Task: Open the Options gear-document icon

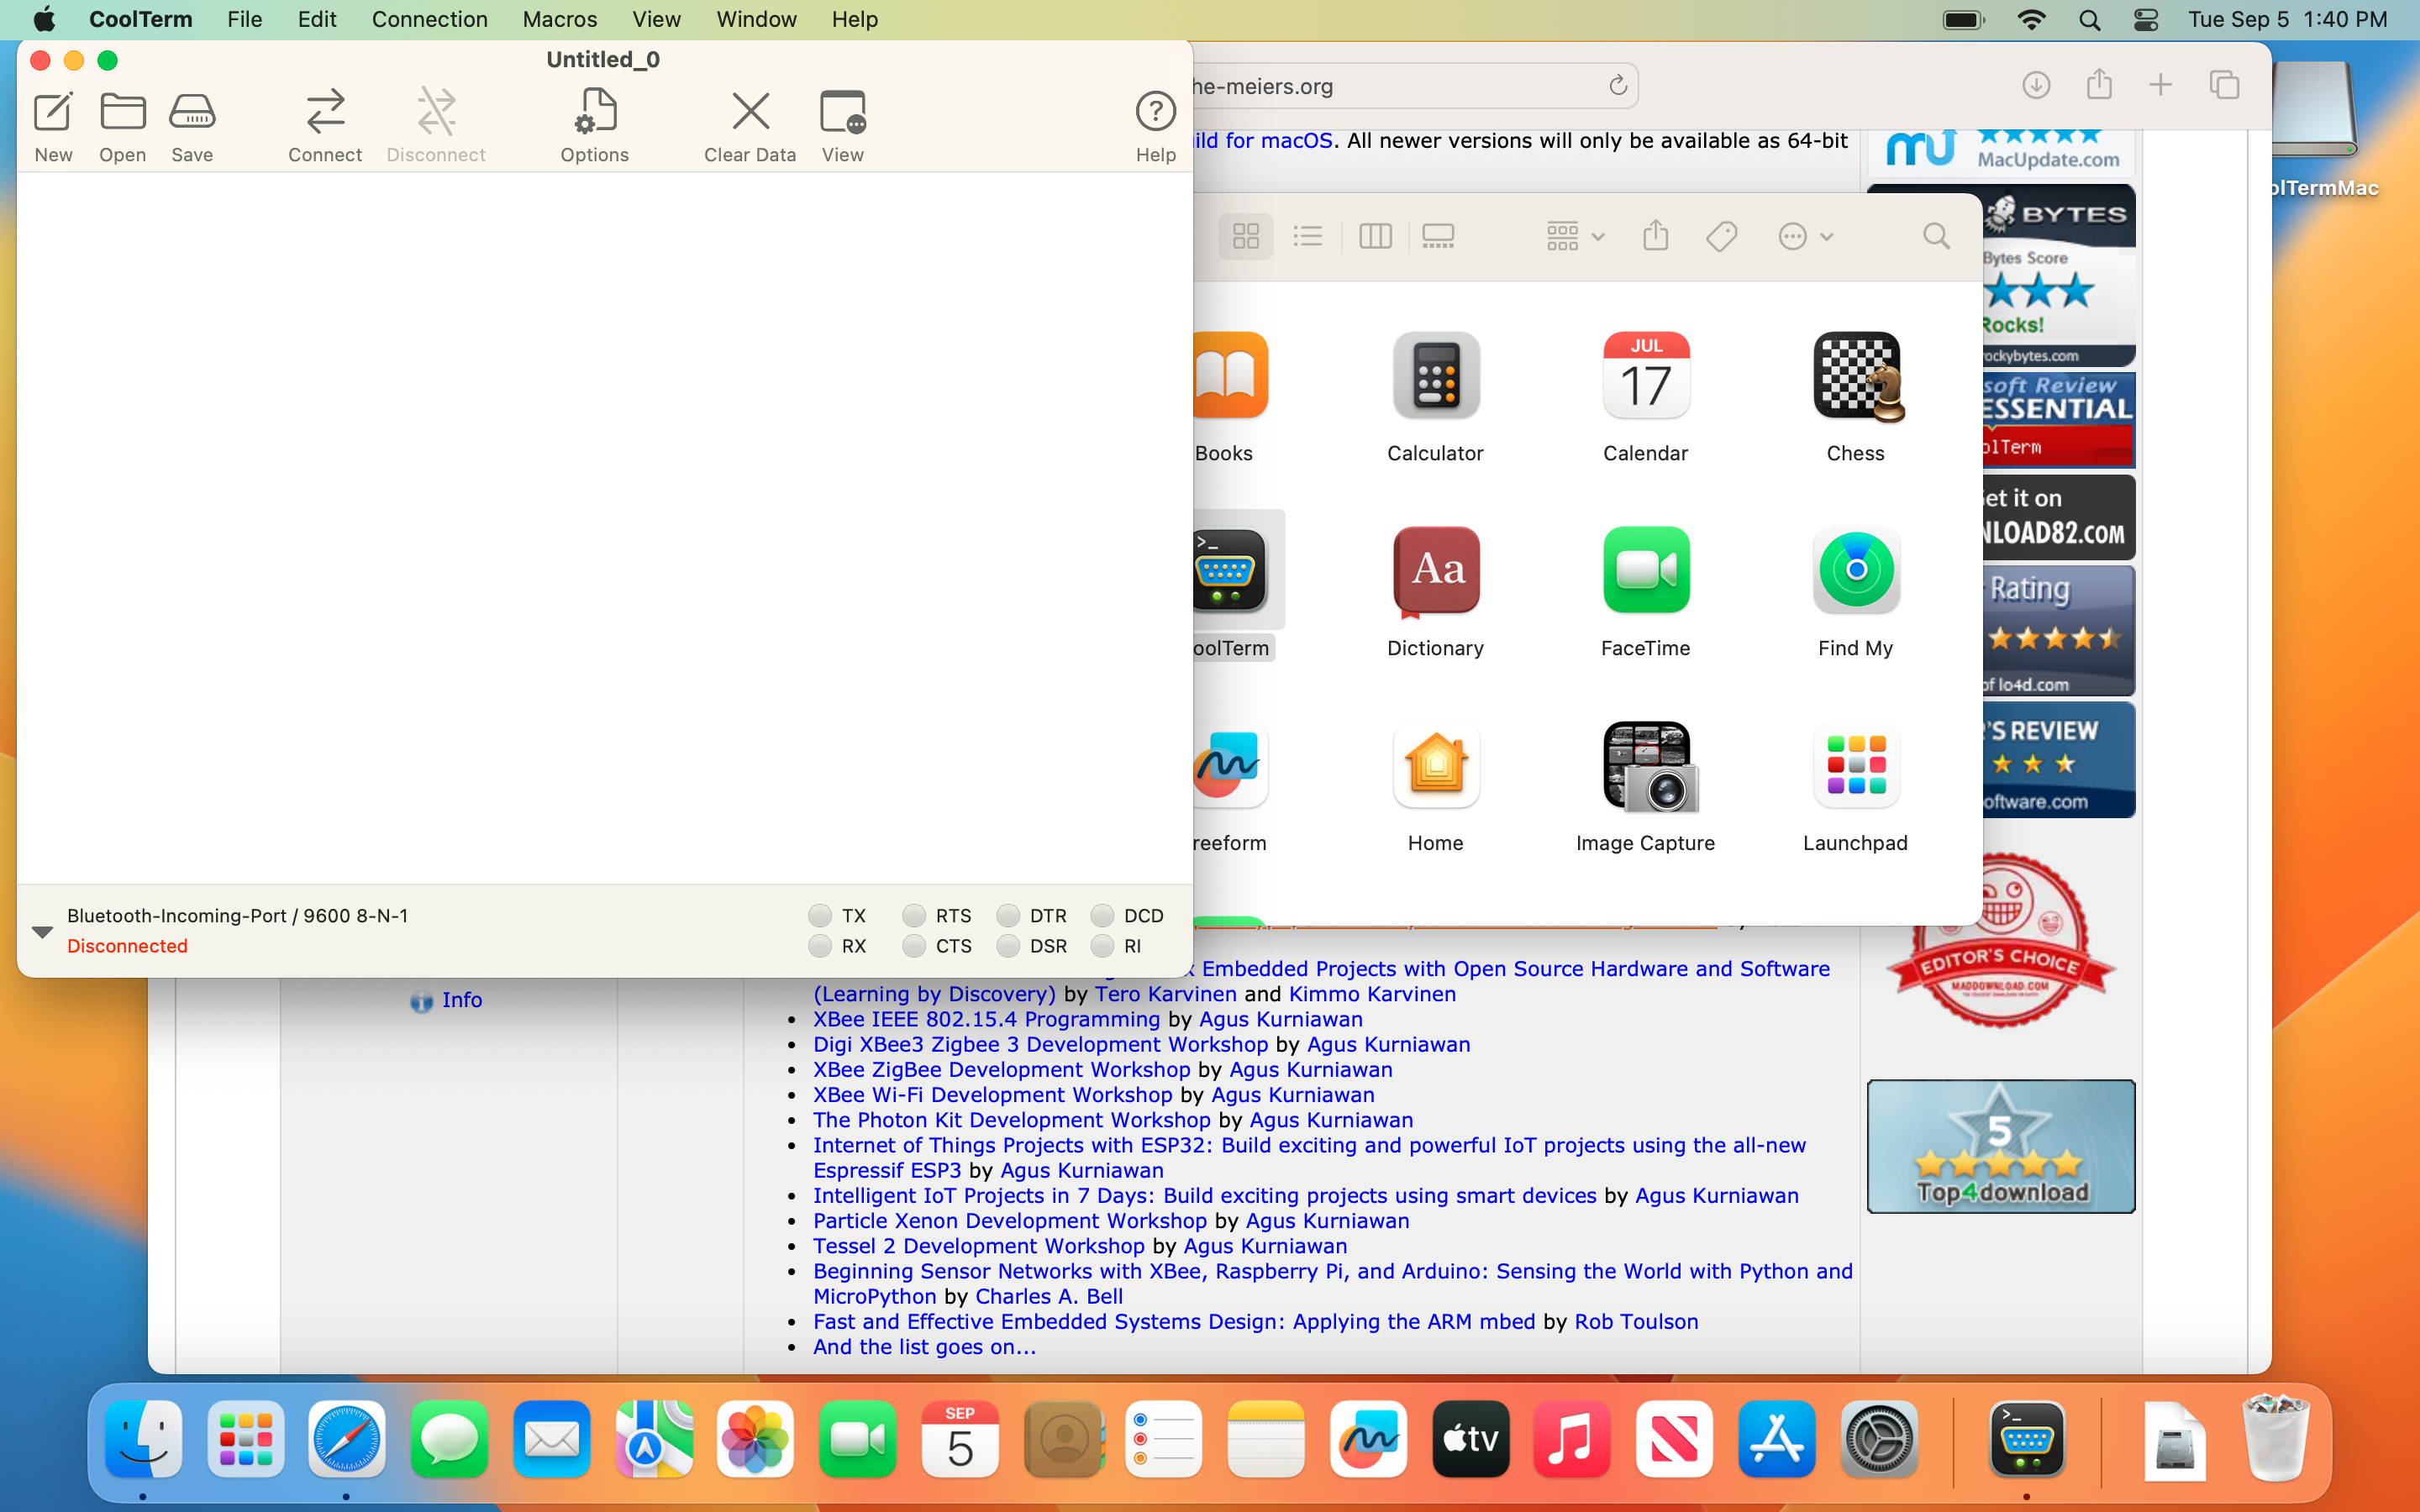Action: [595, 113]
